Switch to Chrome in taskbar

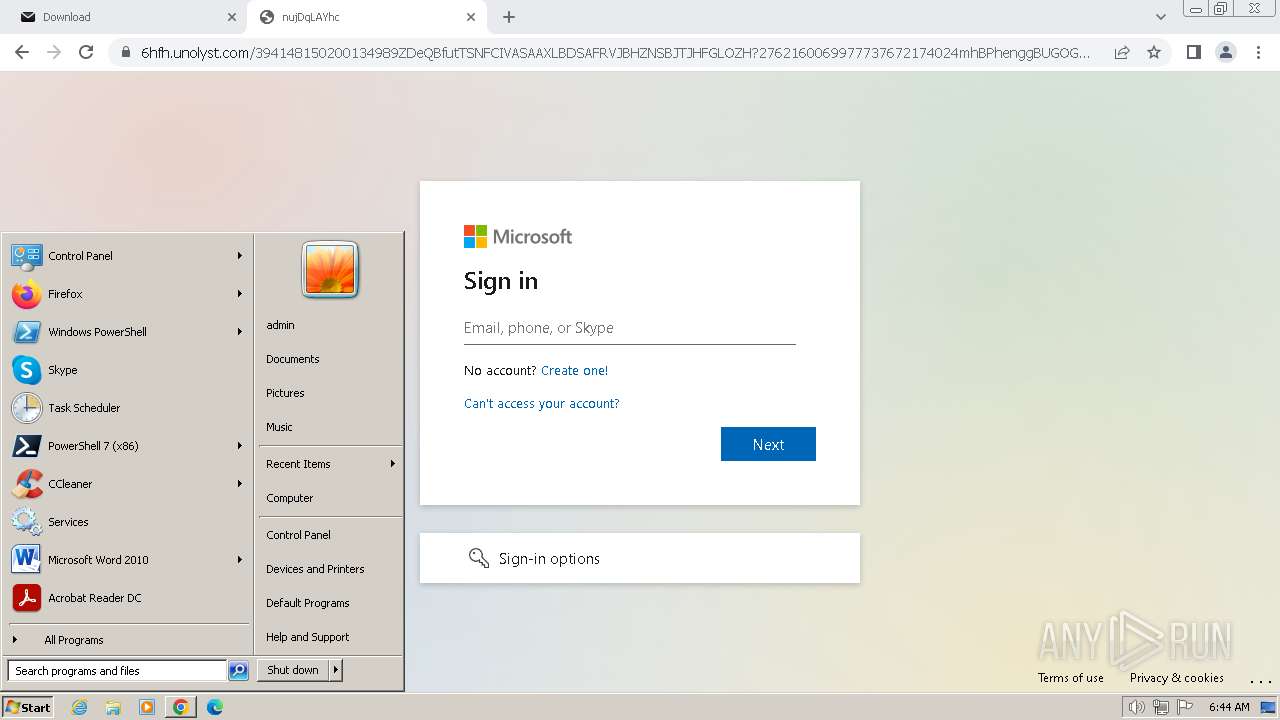181,707
